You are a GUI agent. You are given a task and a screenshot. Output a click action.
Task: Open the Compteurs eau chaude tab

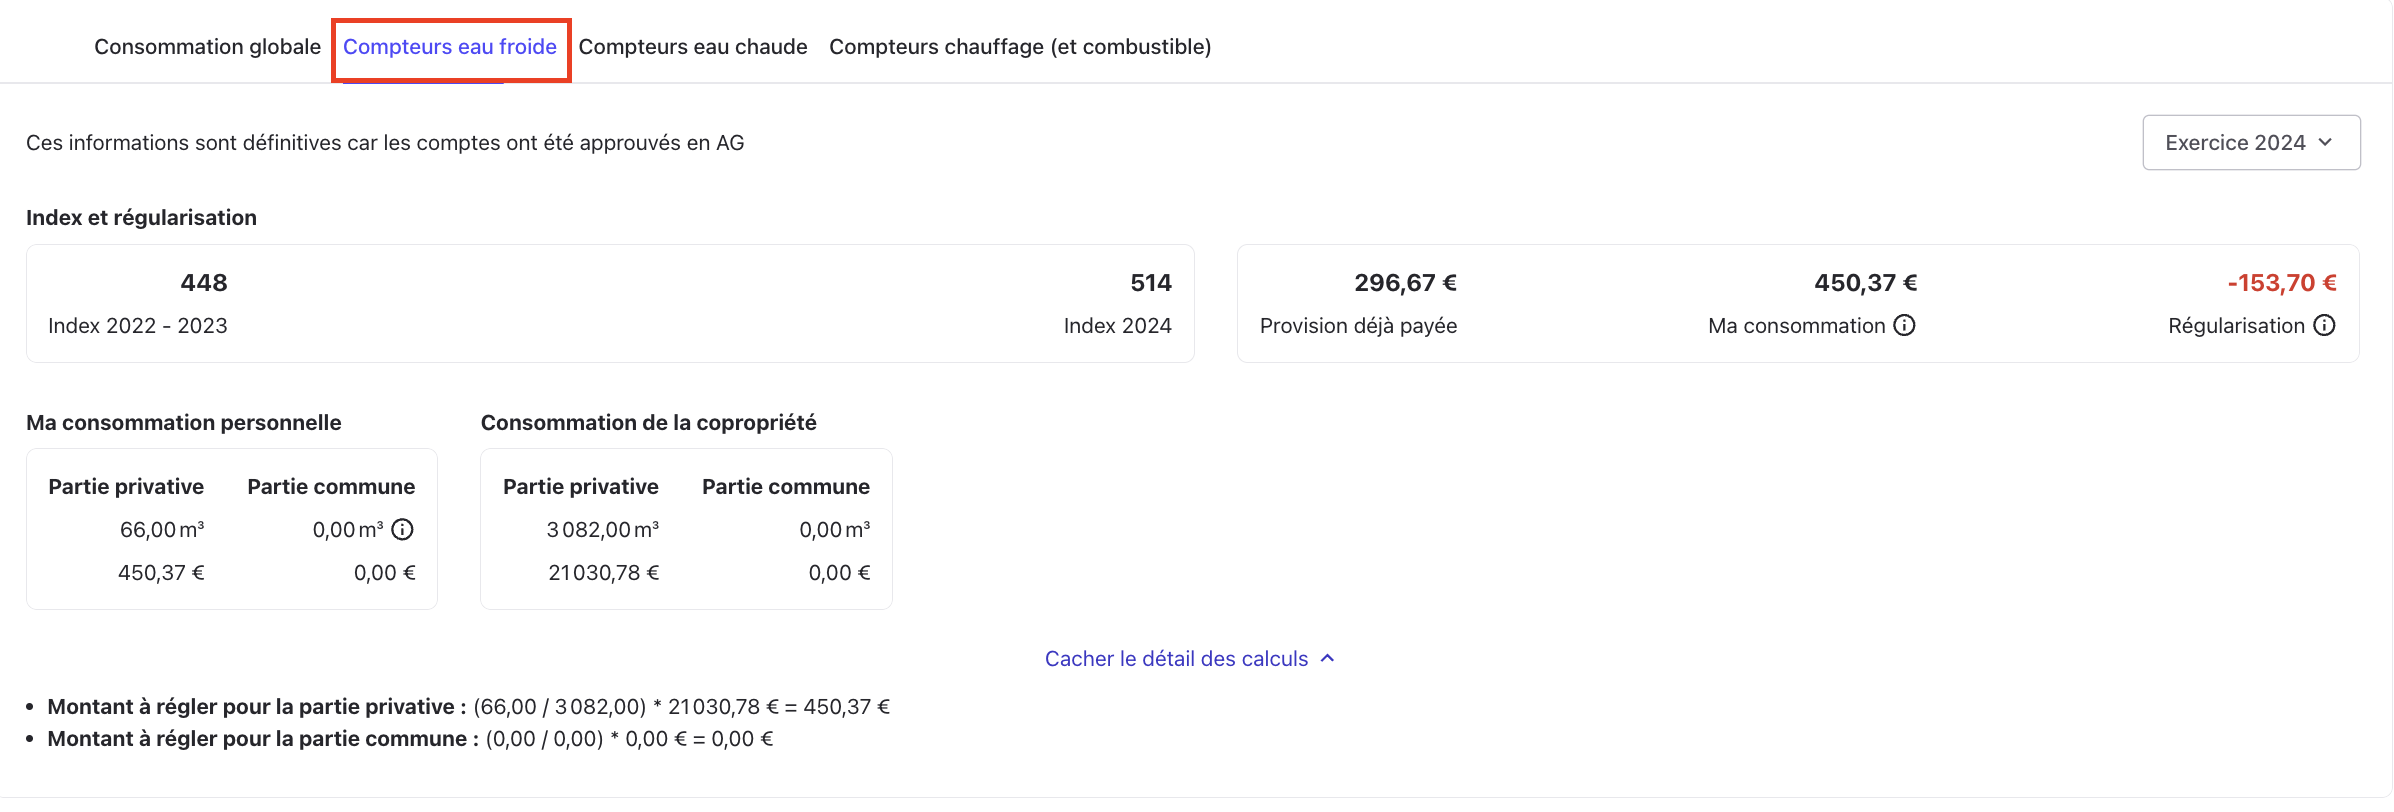[x=693, y=47]
